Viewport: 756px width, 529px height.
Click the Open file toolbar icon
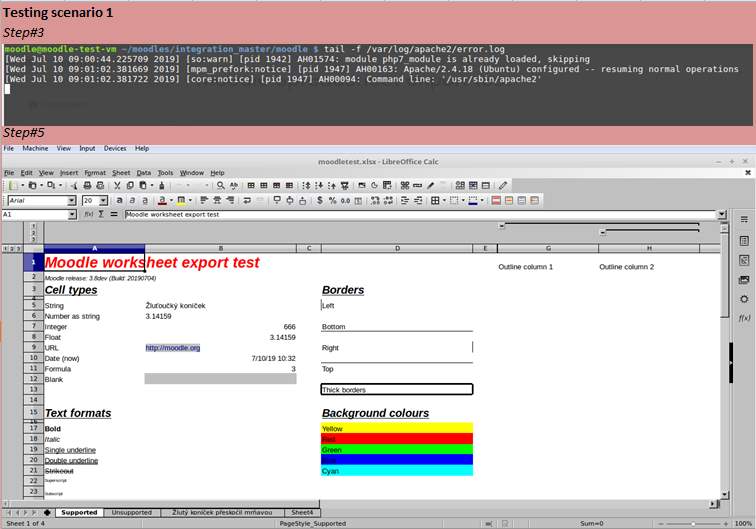[x=32, y=185]
